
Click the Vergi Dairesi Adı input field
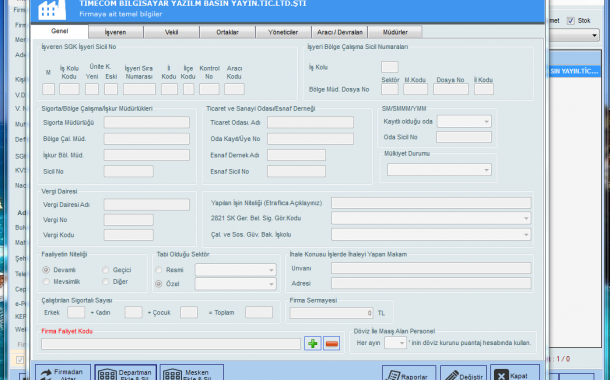point(147,205)
